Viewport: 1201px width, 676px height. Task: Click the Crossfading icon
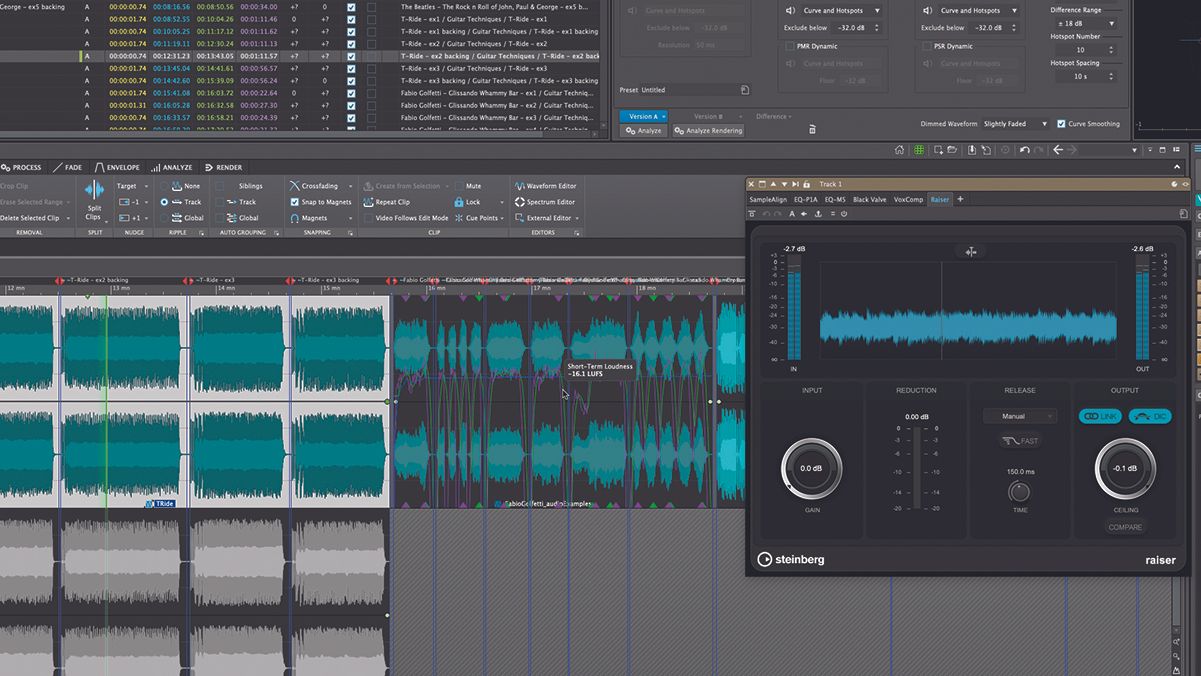click(x=294, y=186)
